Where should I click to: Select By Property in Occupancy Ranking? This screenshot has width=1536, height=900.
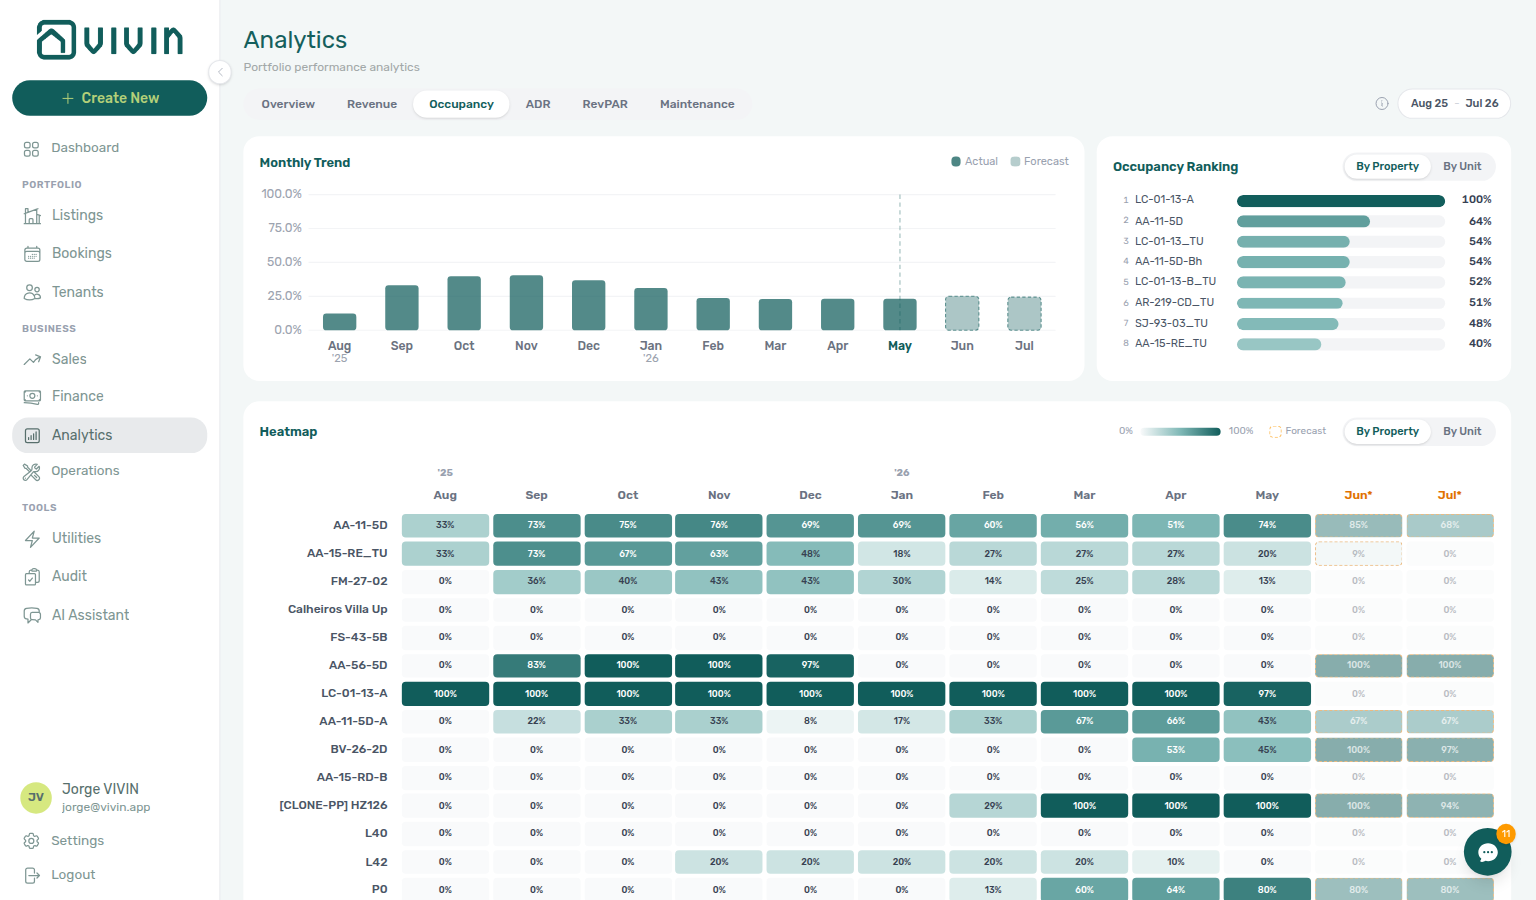[1387, 166]
